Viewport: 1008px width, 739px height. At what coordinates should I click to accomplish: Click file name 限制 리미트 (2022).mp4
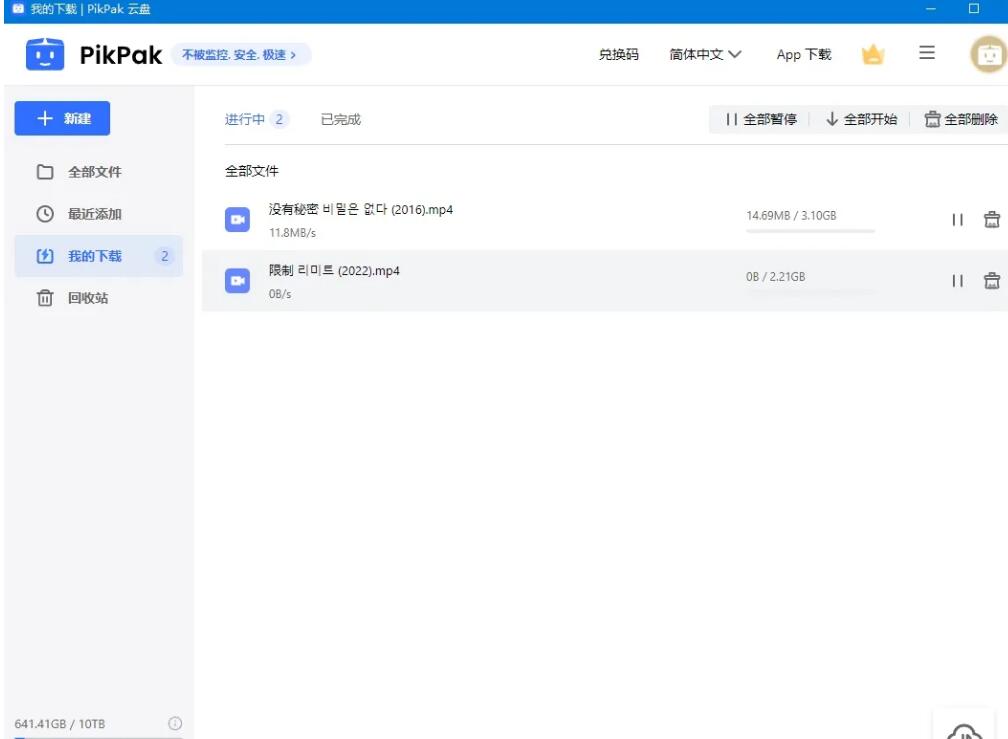click(334, 271)
